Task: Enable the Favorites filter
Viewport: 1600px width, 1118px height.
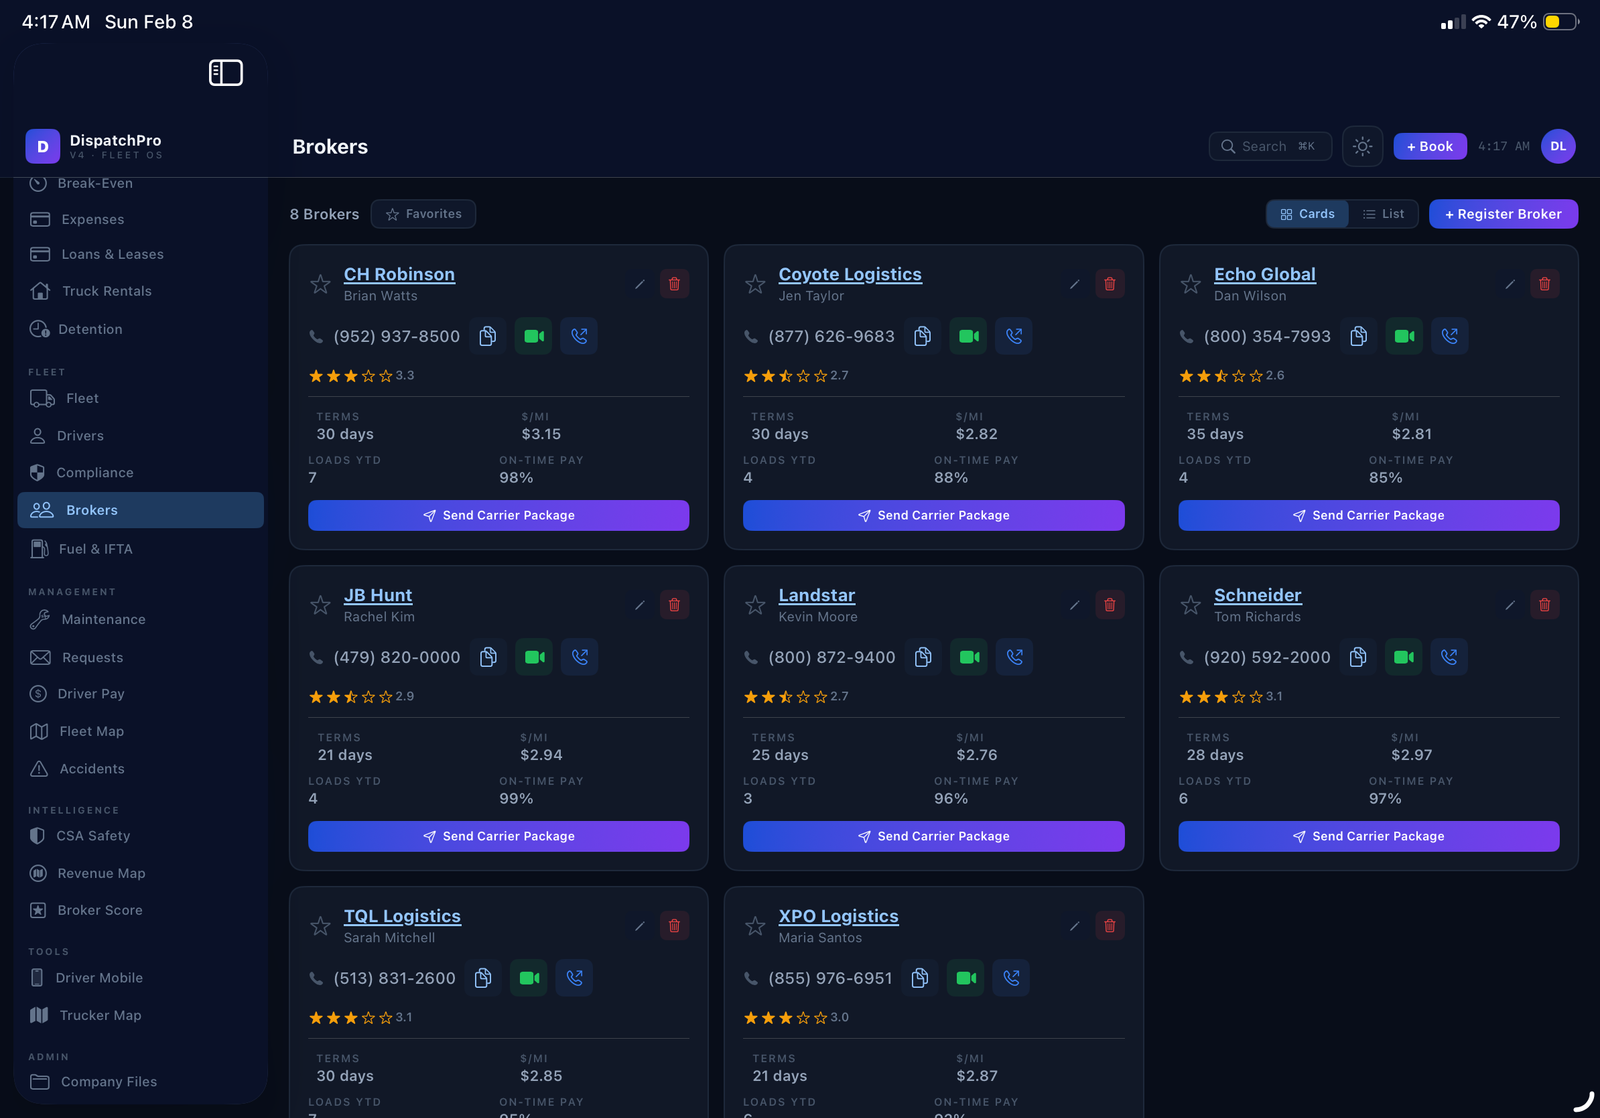Action: pyautogui.click(x=423, y=214)
